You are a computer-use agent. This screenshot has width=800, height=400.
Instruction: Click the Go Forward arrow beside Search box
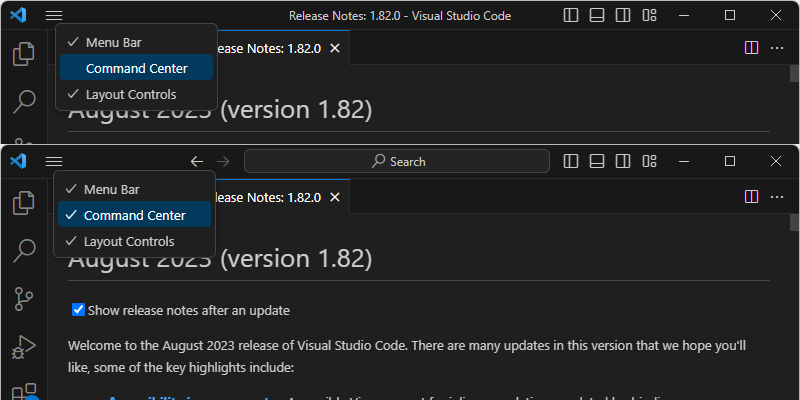(x=223, y=161)
